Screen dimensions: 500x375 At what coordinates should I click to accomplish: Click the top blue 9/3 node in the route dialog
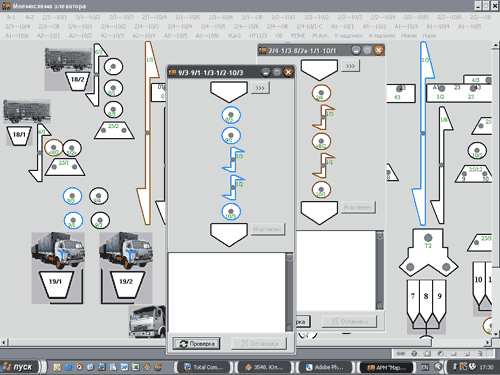click(231, 115)
